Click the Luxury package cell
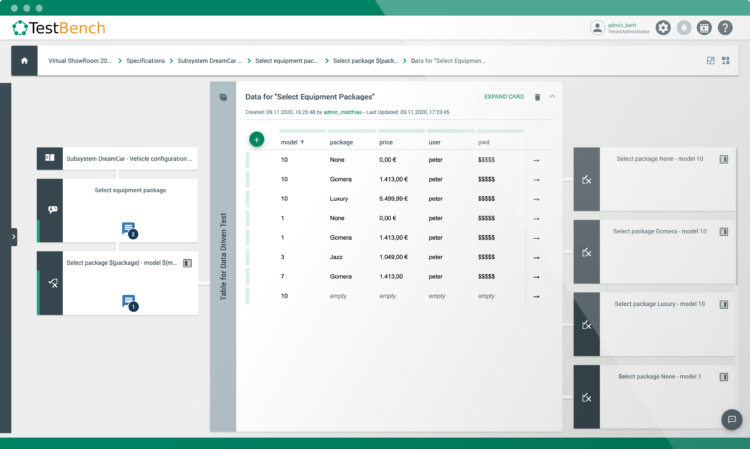Image resolution: width=750 pixels, height=449 pixels. coord(339,198)
